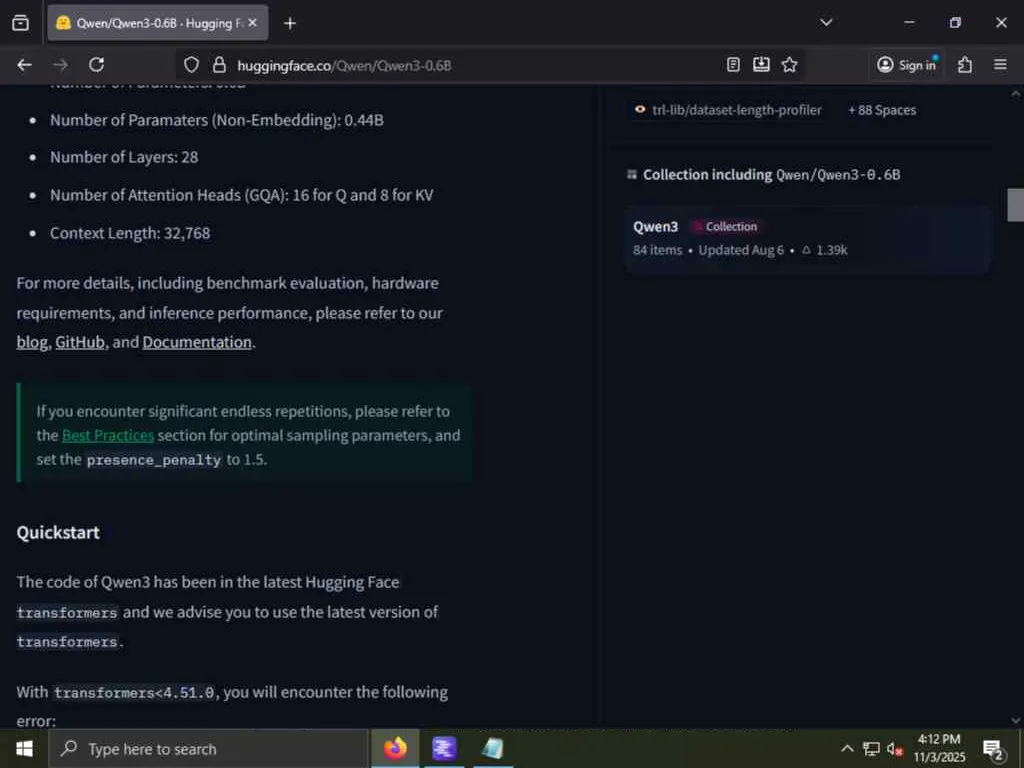Close the Qwen/Qwen3-0.6B browser tab
The height and width of the screenshot is (768, 1024).
[x=253, y=23]
